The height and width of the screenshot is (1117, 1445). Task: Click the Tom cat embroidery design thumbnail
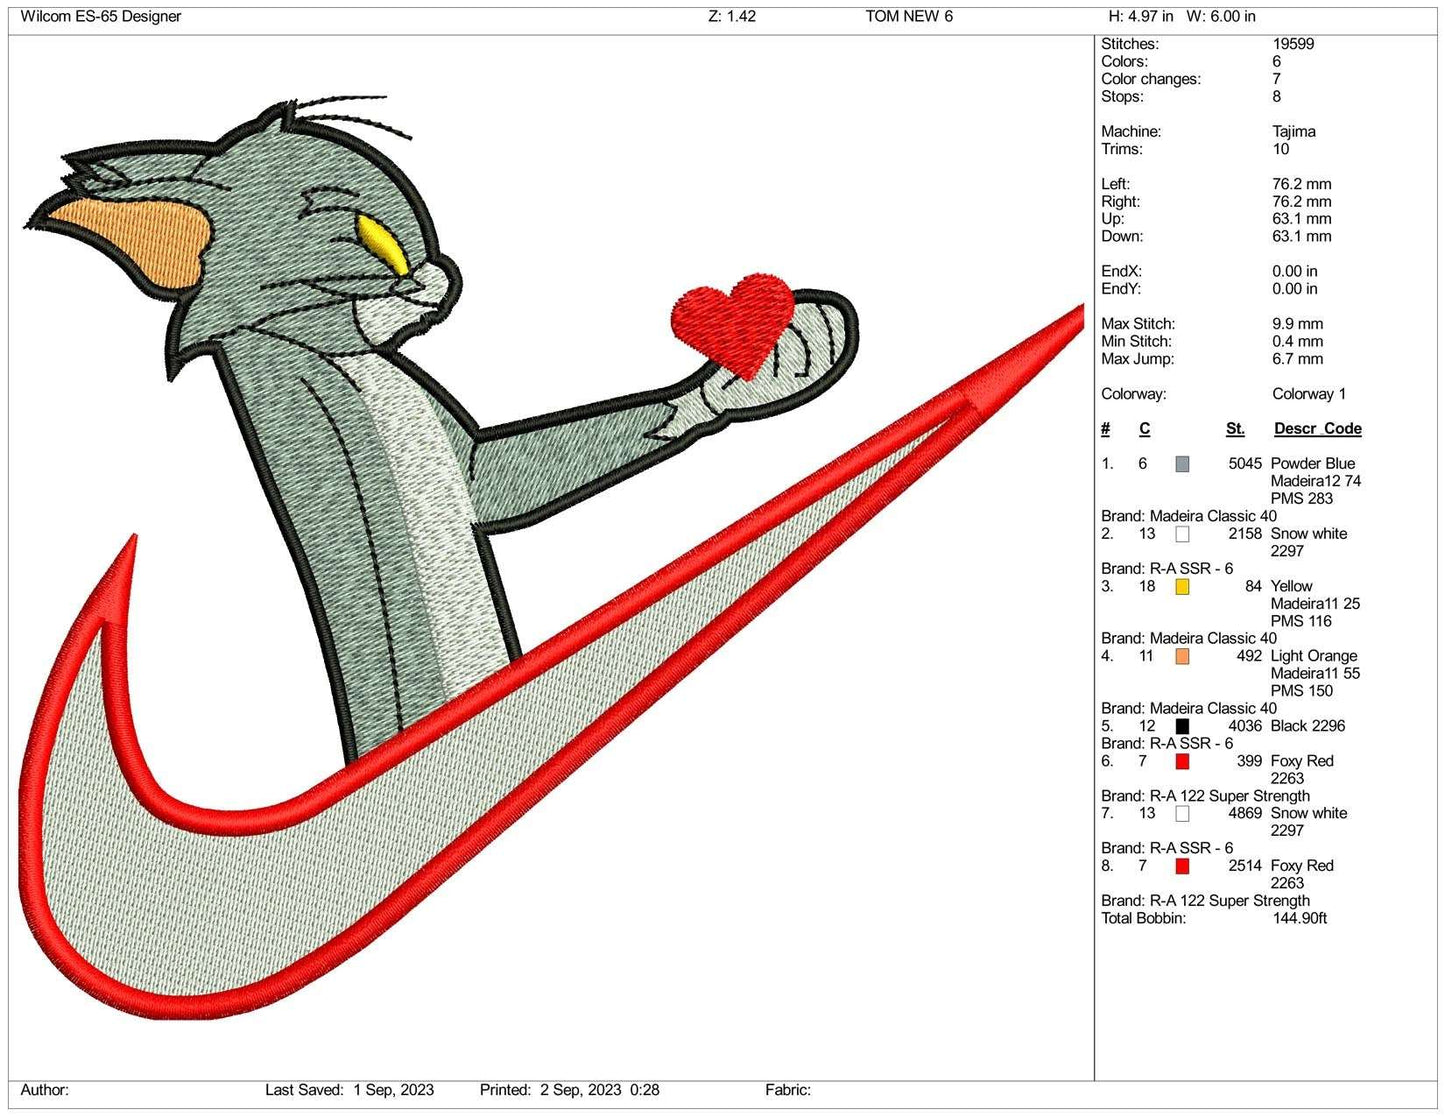pyautogui.click(x=500, y=550)
